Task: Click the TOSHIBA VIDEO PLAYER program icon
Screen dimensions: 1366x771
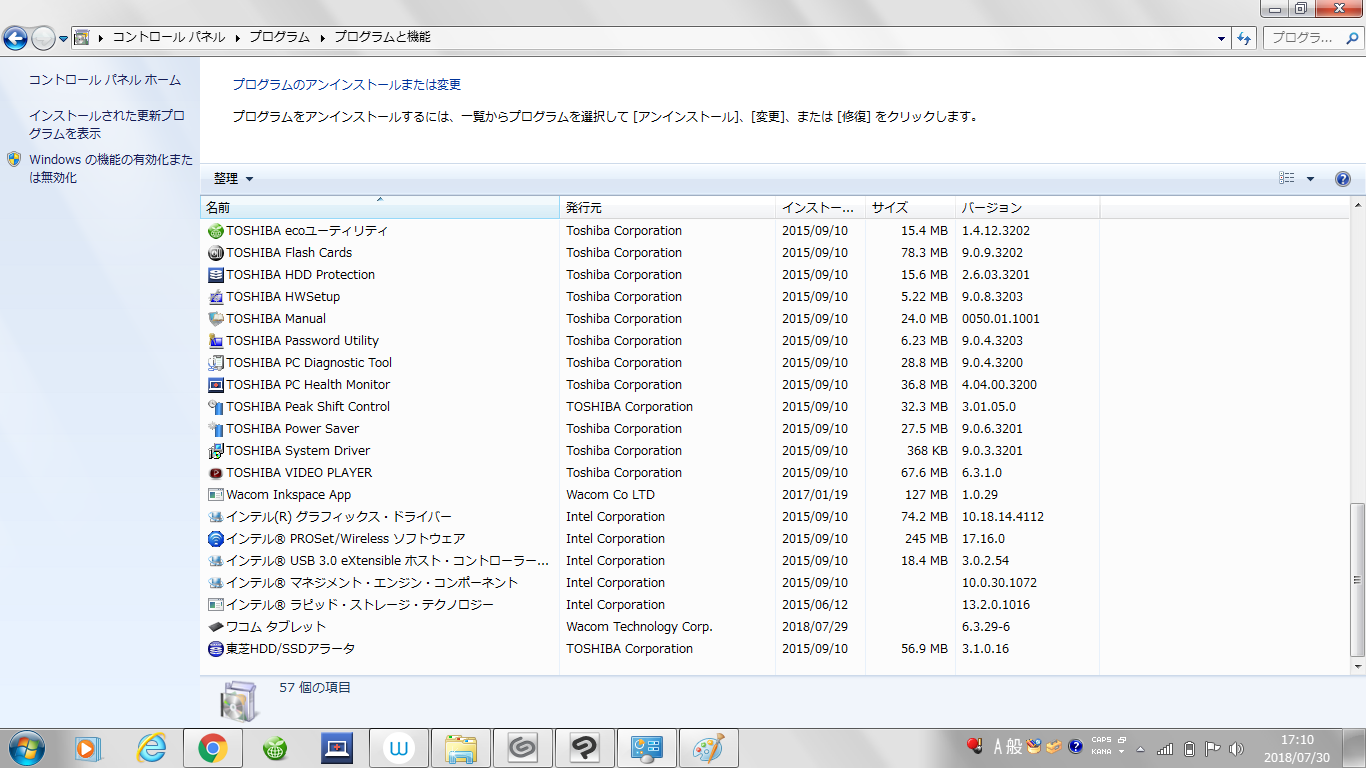Action: pyautogui.click(x=216, y=473)
